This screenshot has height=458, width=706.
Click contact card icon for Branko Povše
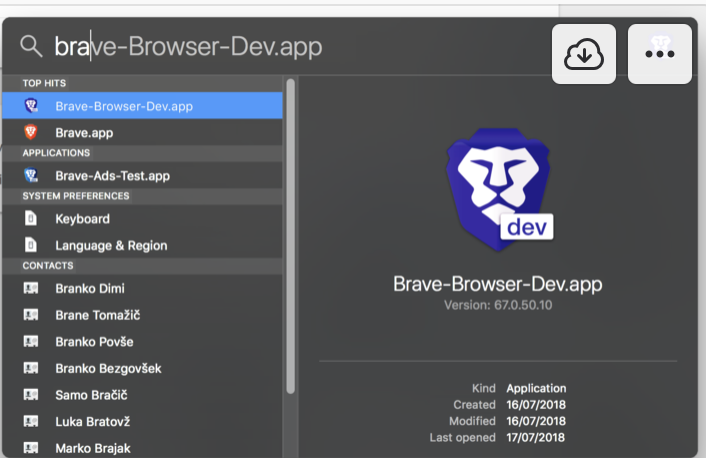[31, 341]
